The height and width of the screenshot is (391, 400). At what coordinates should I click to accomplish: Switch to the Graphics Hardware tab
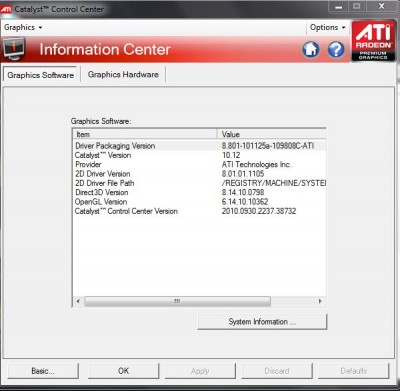123,74
